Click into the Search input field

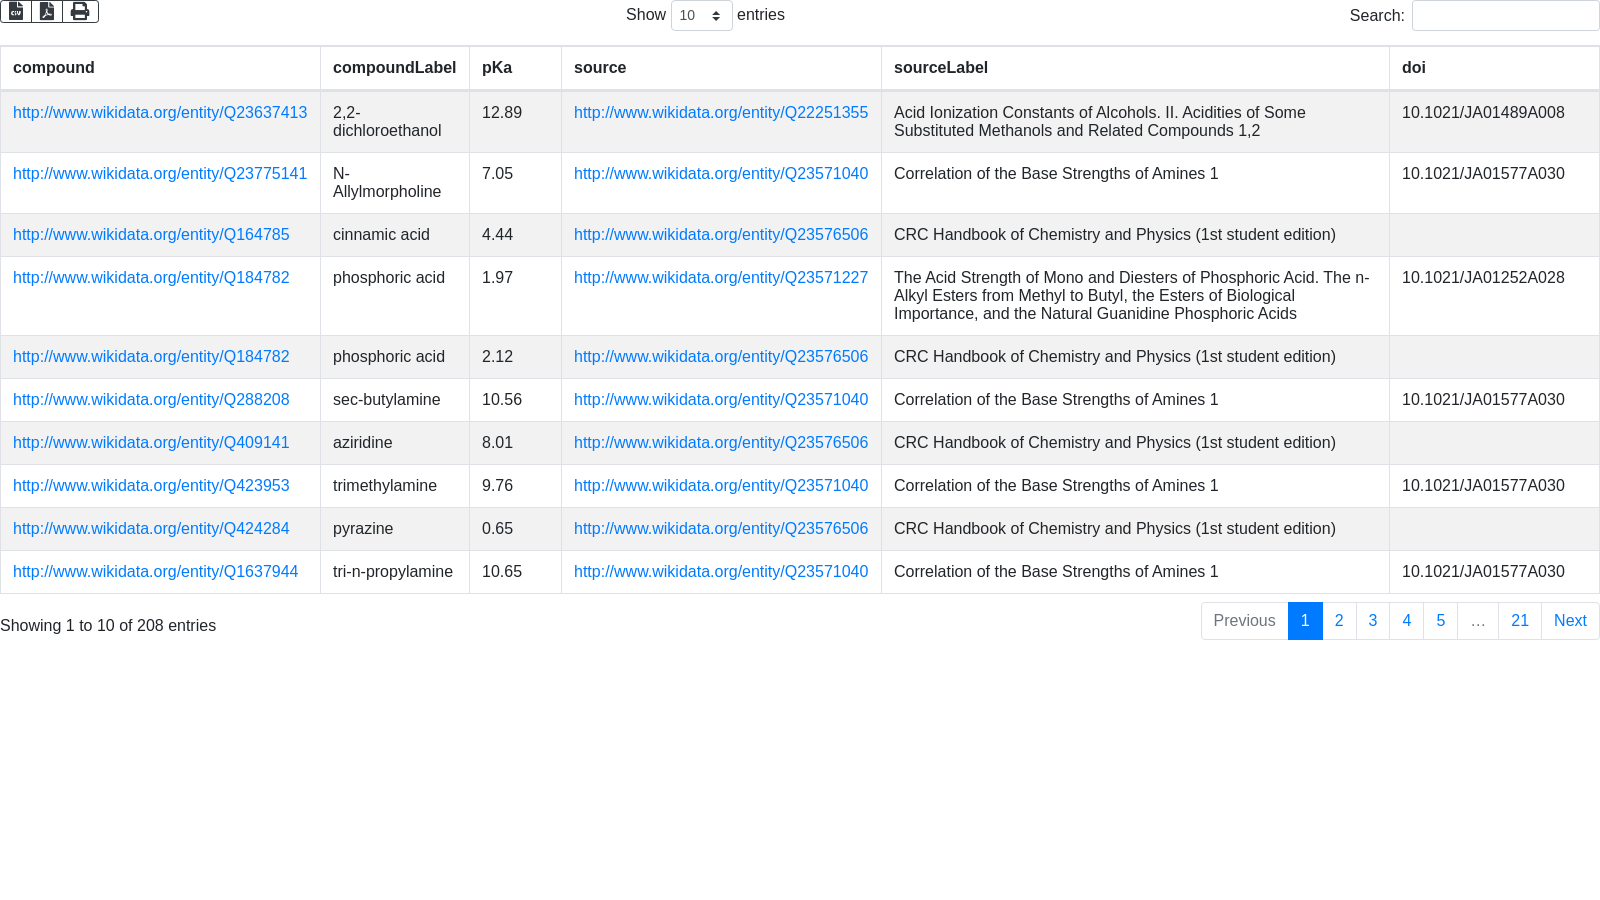pyautogui.click(x=1505, y=15)
